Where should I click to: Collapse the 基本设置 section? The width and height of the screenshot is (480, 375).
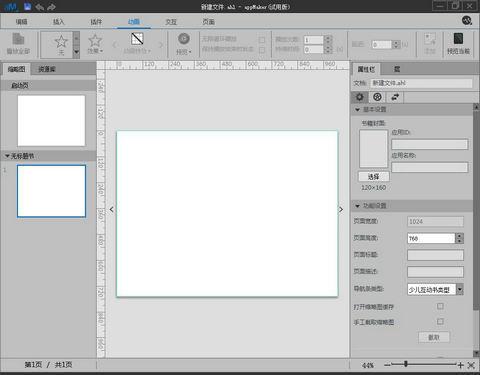[x=357, y=109]
